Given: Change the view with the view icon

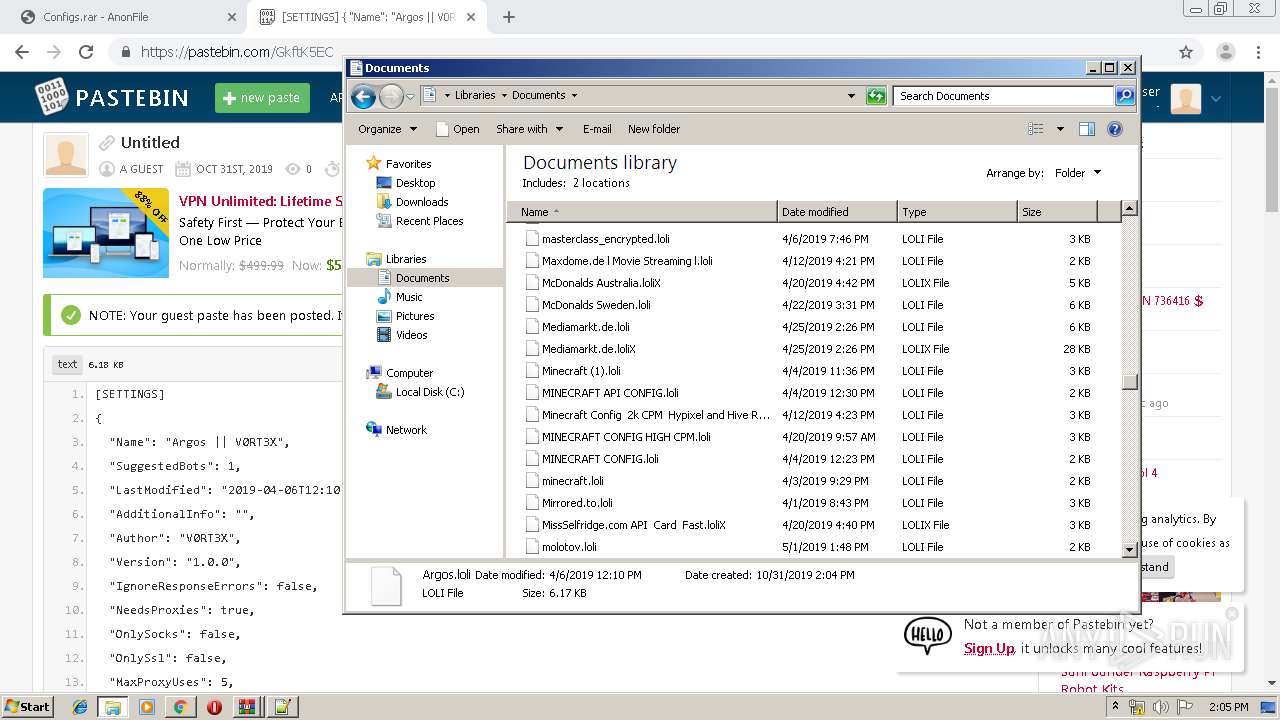Looking at the screenshot, I should [1036, 129].
